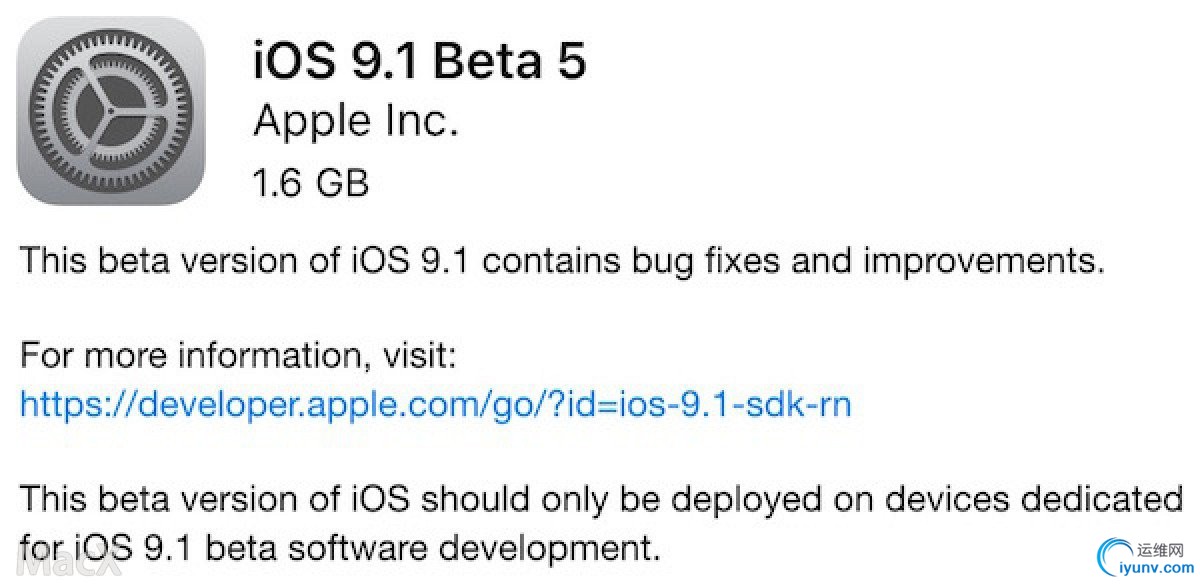Screen dimensions: 1200x584
Task: Click the "For more information, visit:" text
Action: click(x=238, y=355)
